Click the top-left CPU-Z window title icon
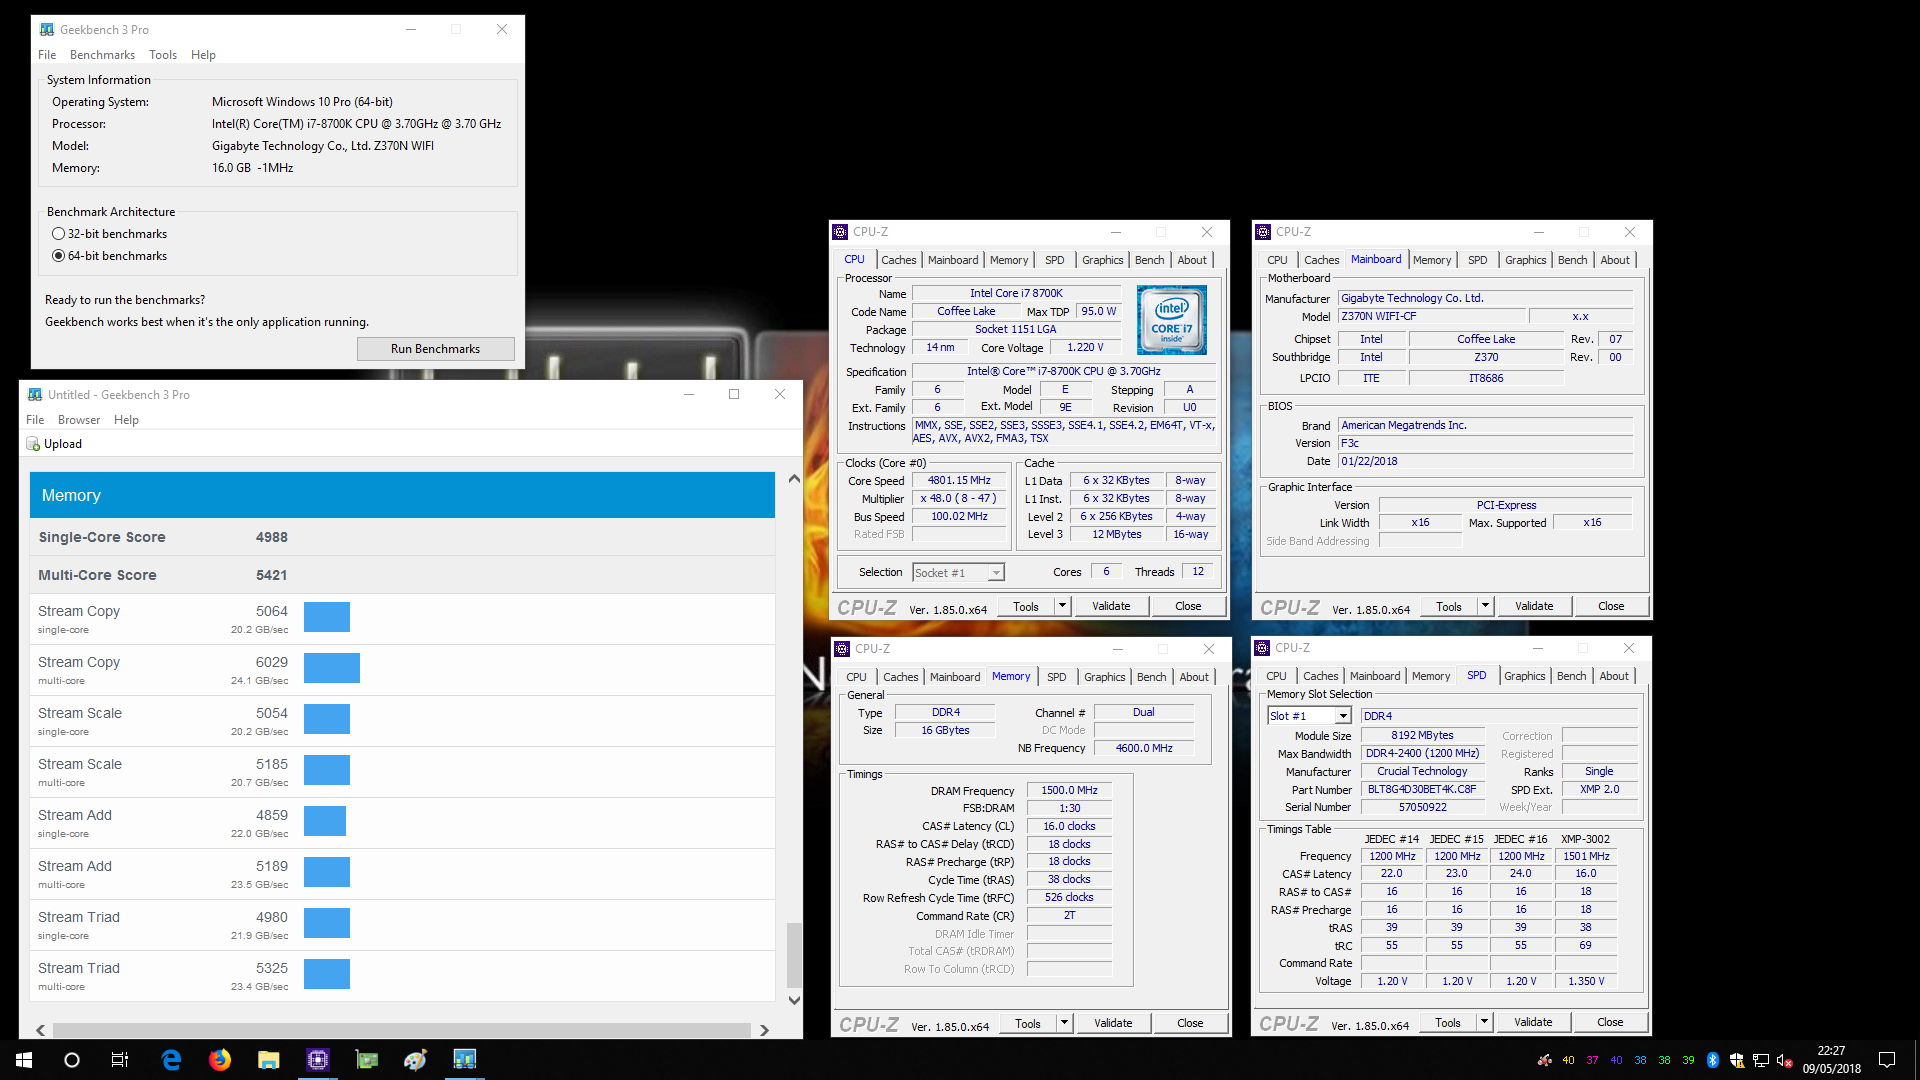1920x1080 pixels. [x=841, y=232]
